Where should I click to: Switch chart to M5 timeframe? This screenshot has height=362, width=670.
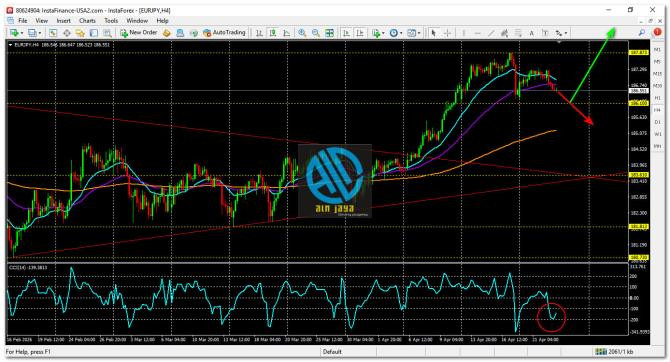tap(657, 62)
